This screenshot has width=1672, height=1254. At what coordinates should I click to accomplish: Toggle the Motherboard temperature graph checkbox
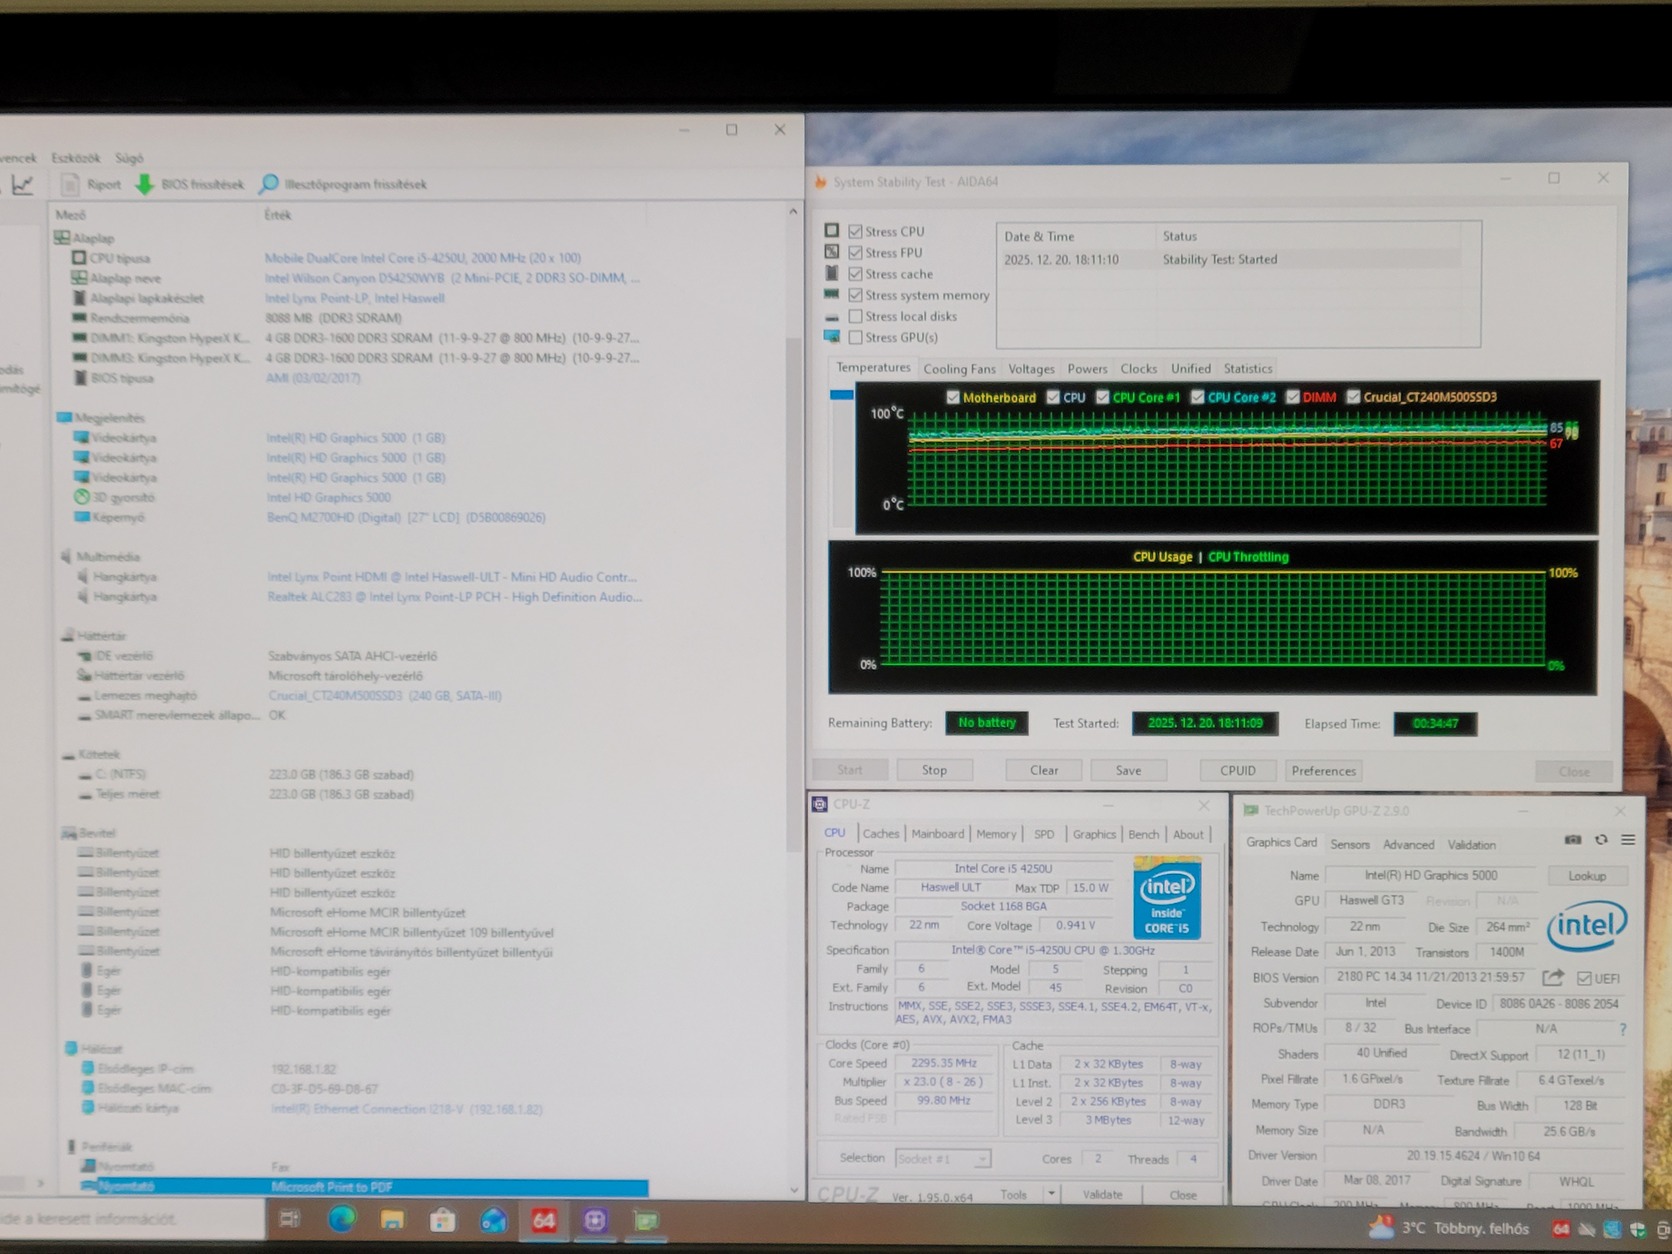(x=952, y=397)
